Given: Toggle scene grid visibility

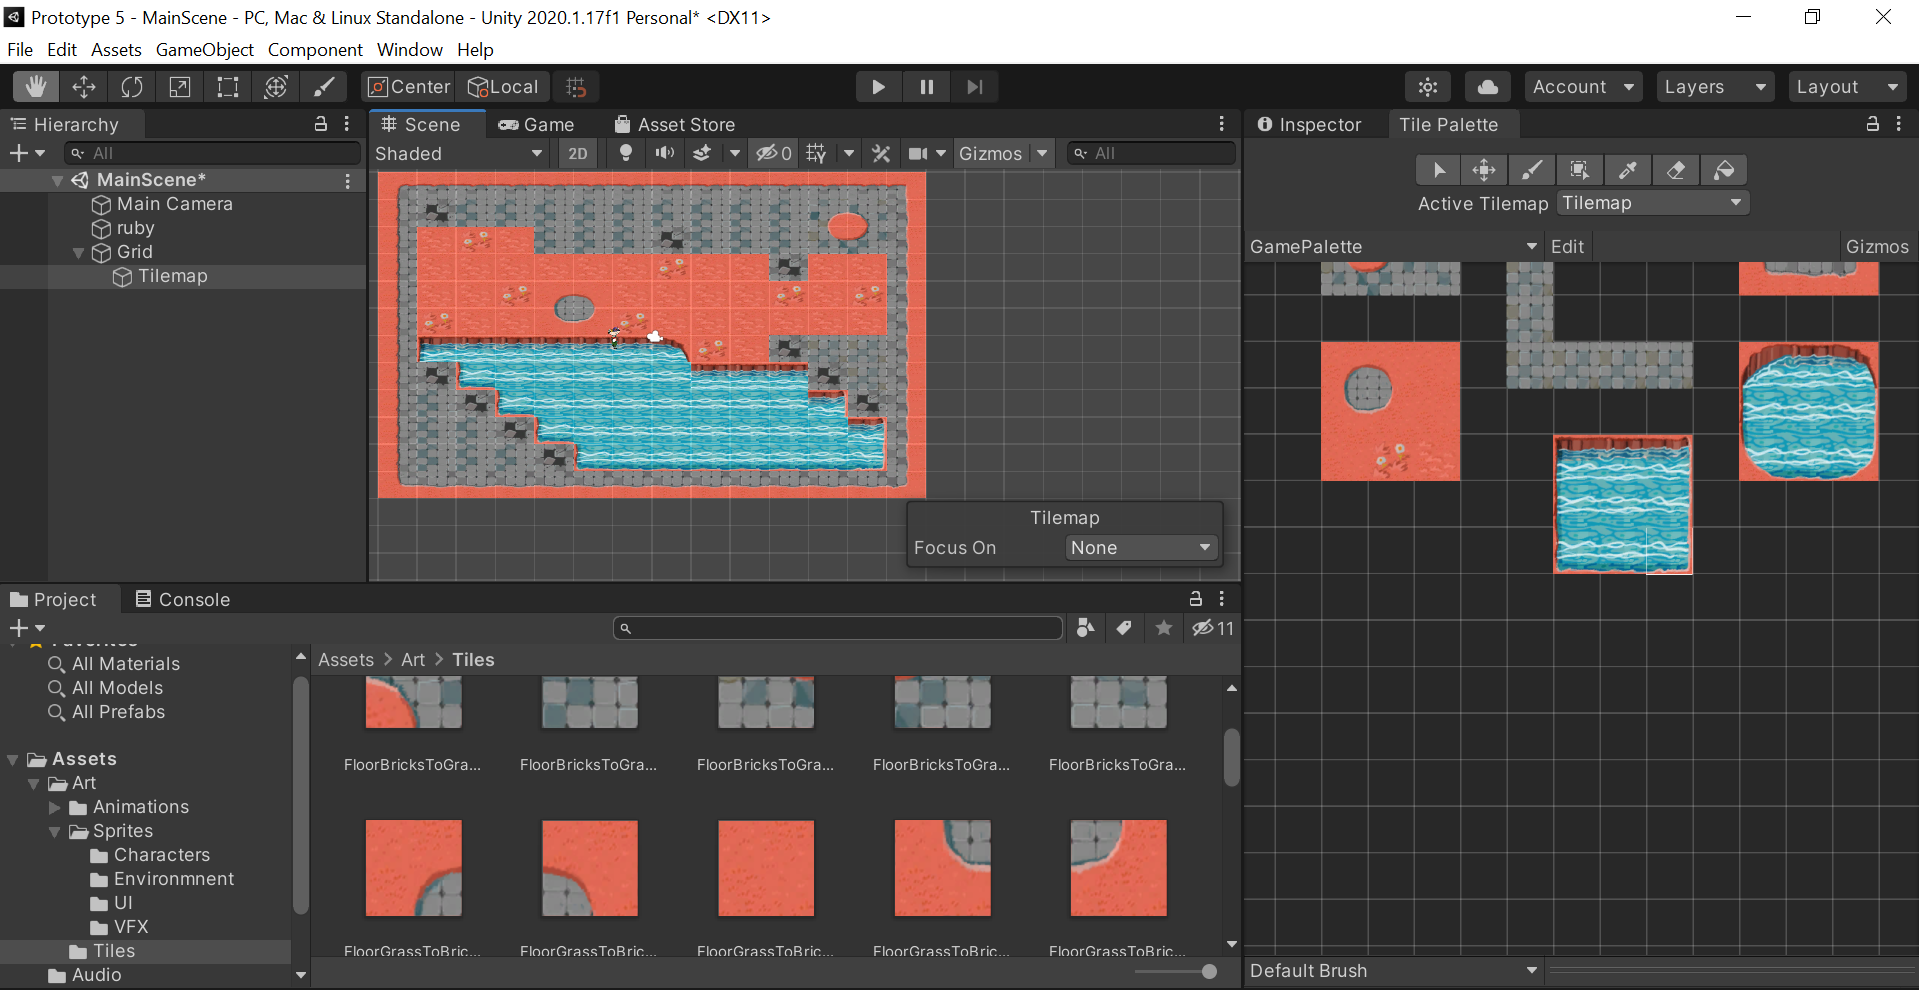Looking at the screenshot, I should coord(817,153).
